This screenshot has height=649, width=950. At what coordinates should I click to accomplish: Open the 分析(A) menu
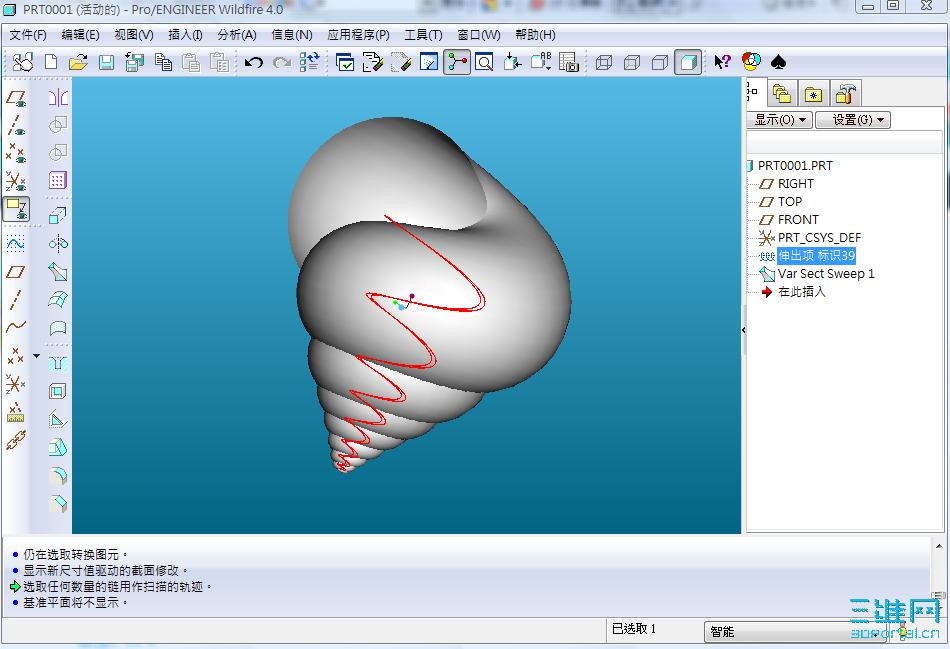237,35
